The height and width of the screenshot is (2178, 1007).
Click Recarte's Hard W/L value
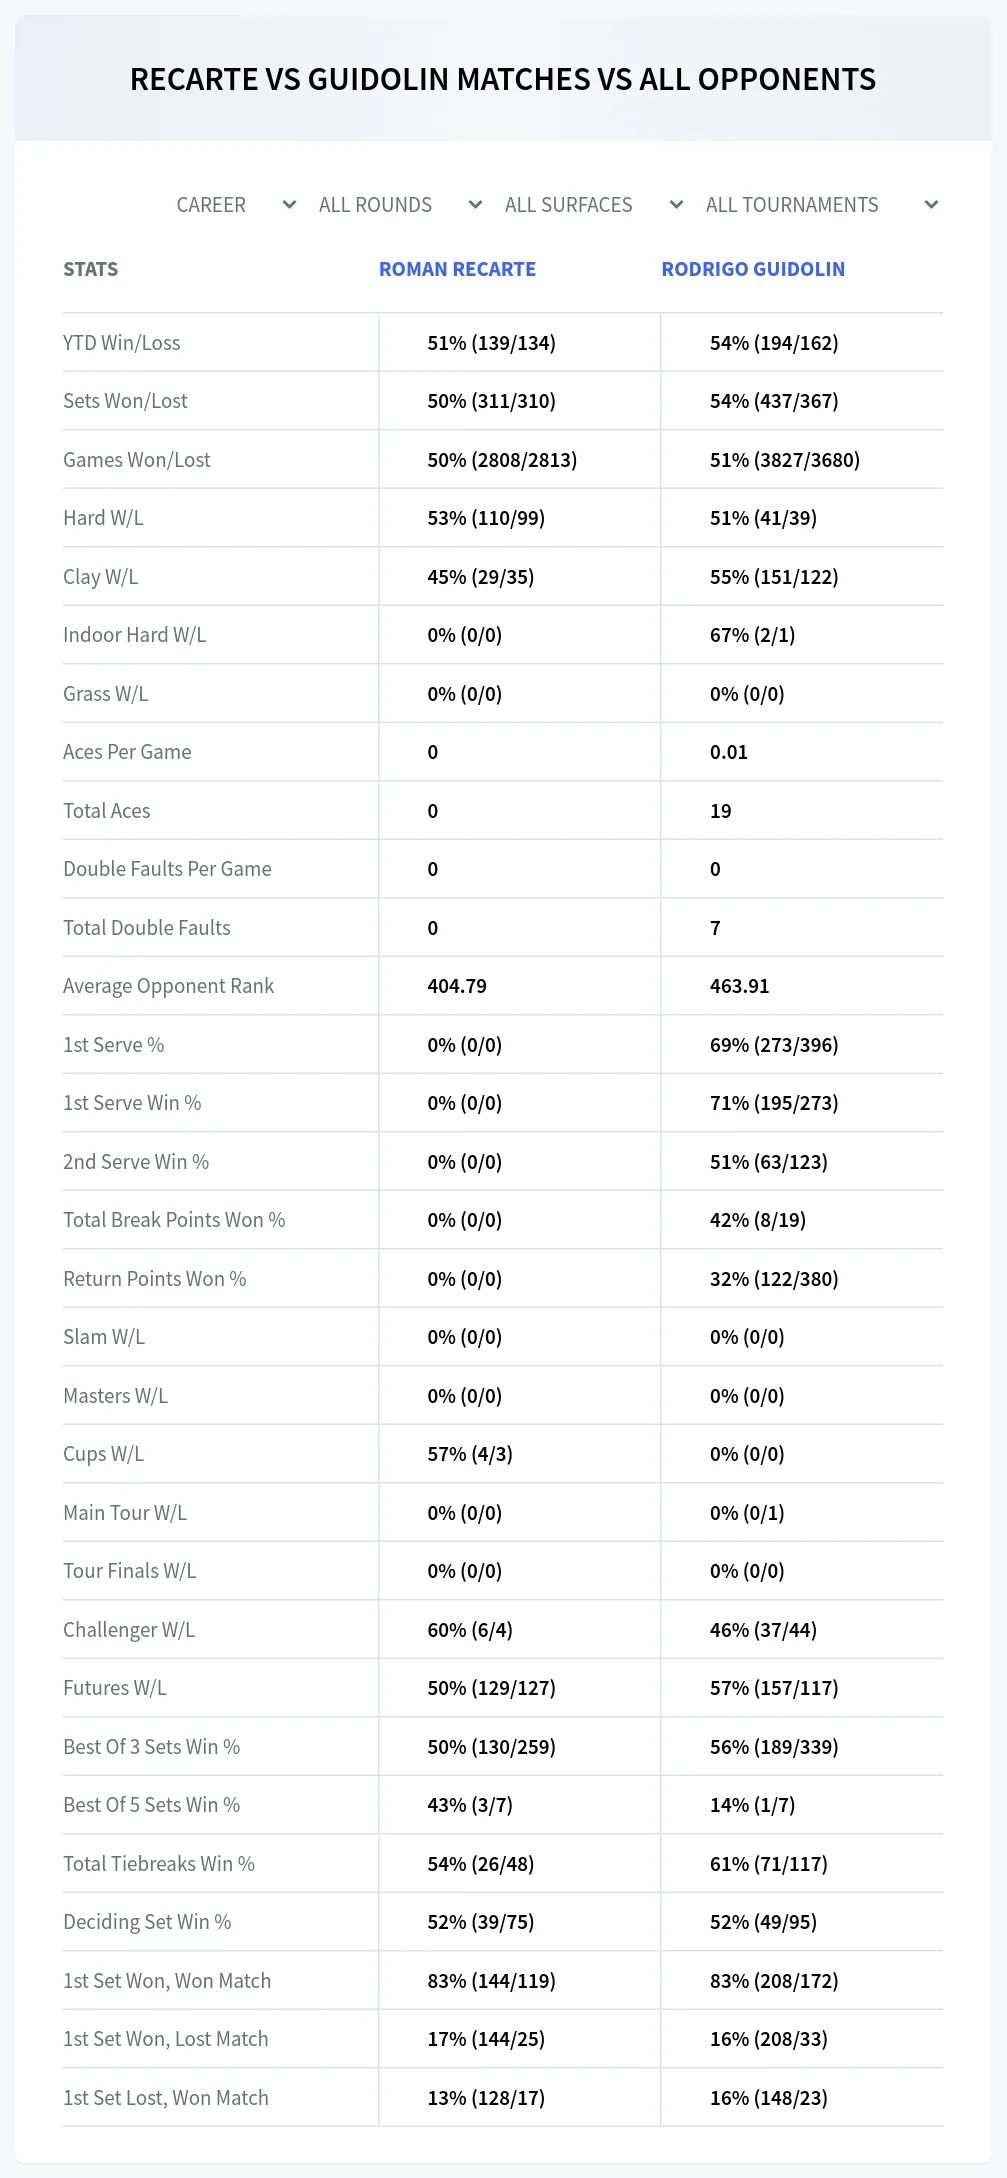[486, 518]
